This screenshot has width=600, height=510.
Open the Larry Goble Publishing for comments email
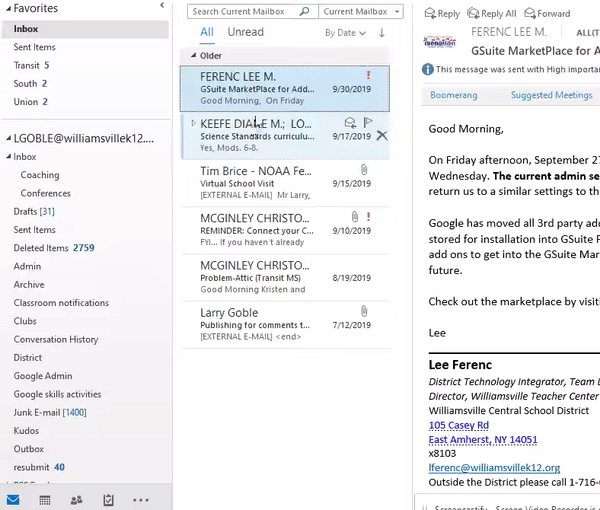click(285, 324)
